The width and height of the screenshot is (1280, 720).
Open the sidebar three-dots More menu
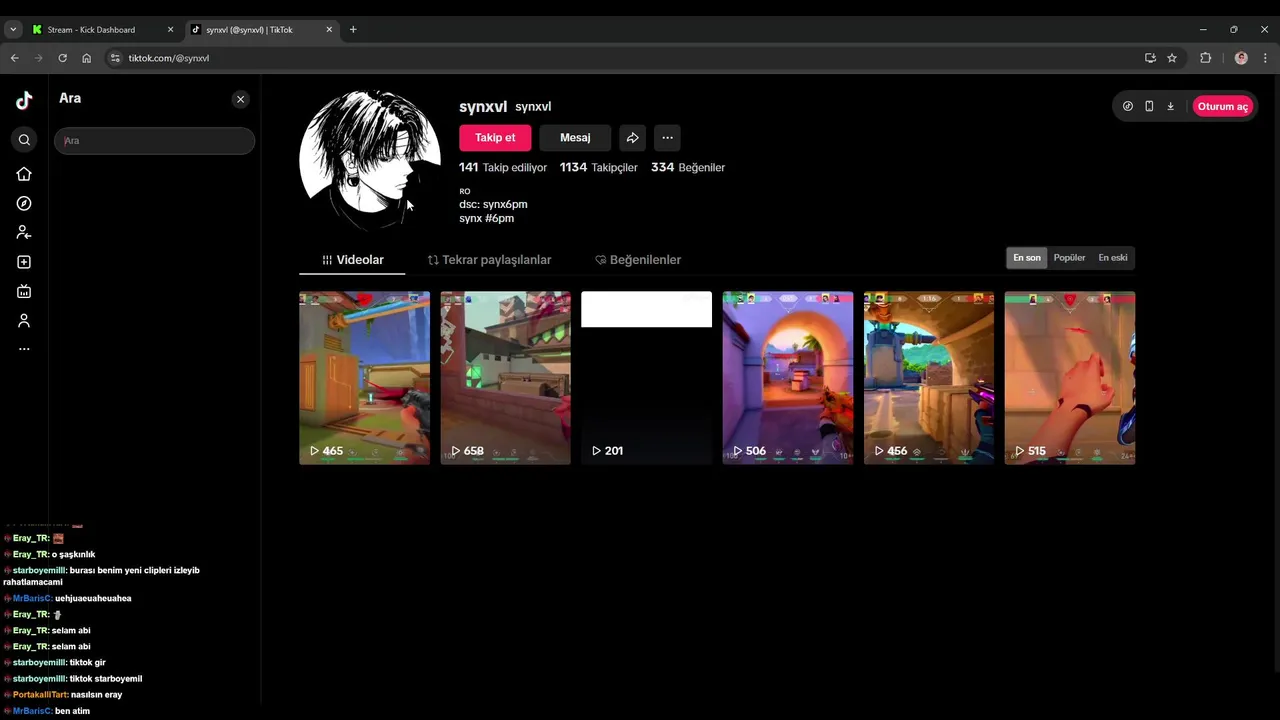[x=24, y=349]
